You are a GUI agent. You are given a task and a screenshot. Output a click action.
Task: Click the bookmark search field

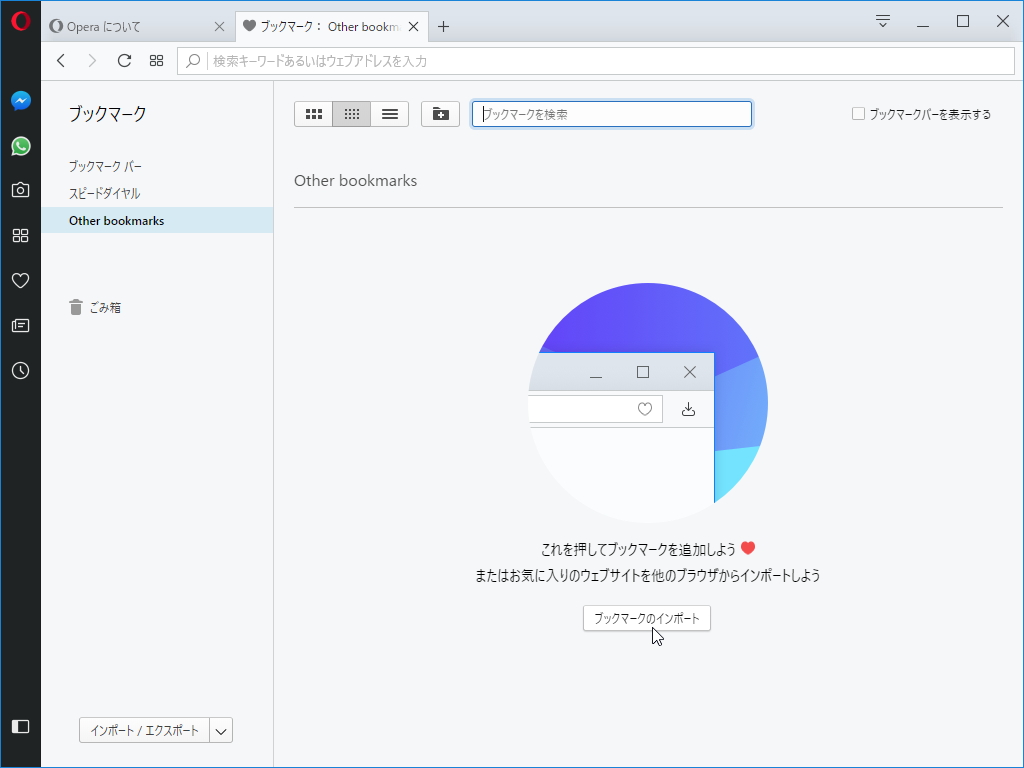[x=611, y=113]
